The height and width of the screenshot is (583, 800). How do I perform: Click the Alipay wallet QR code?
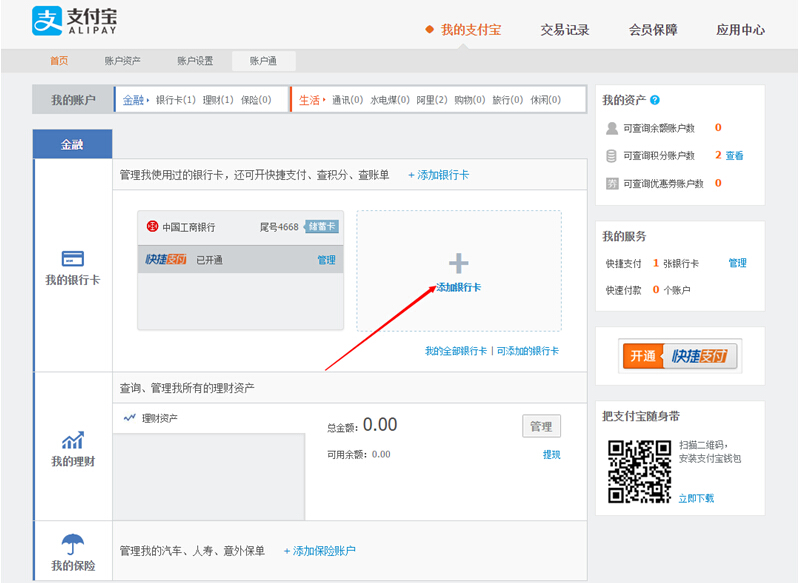[639, 471]
